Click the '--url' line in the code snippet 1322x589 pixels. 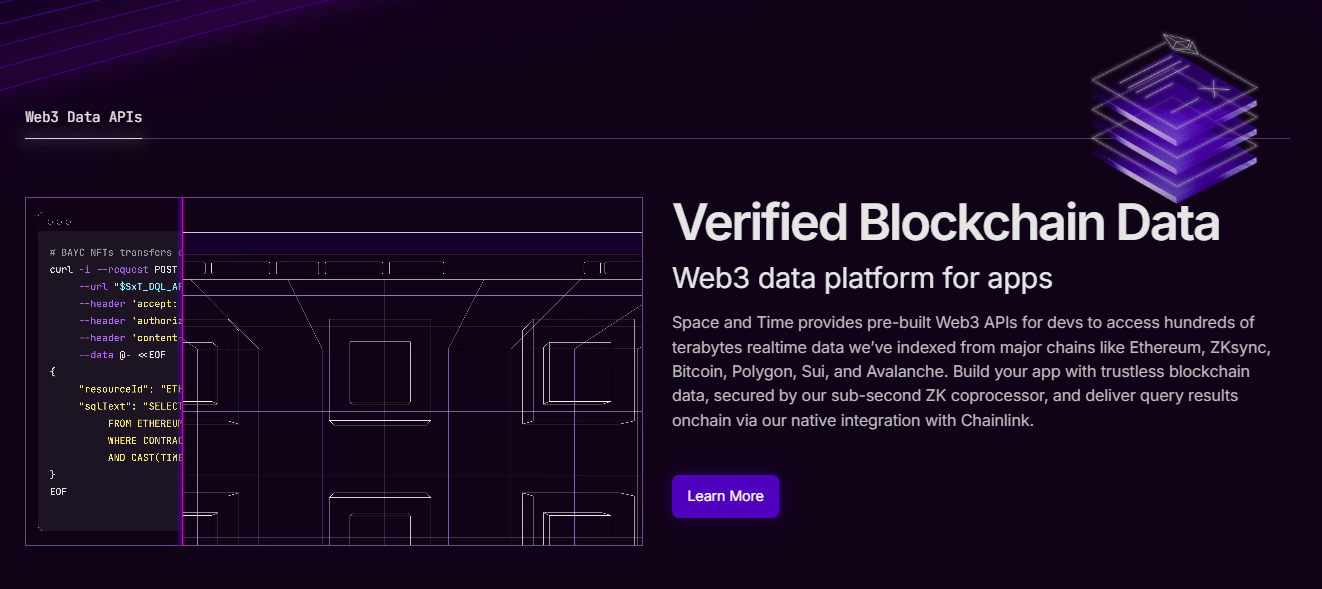(x=129, y=286)
